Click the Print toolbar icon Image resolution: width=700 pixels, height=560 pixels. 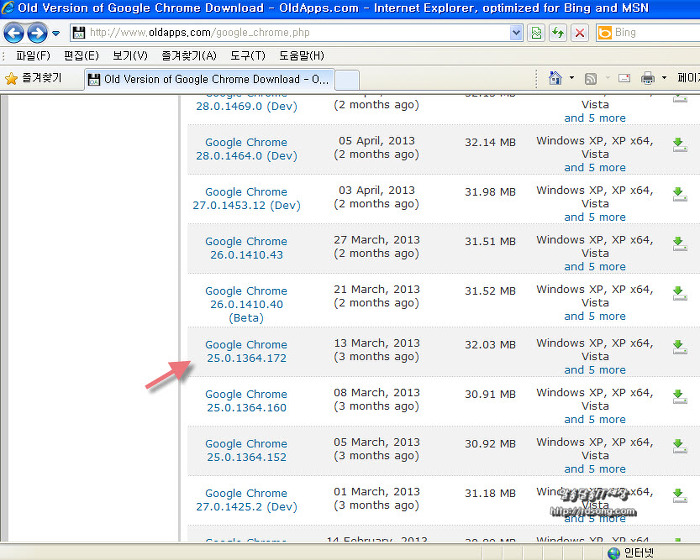(648, 78)
